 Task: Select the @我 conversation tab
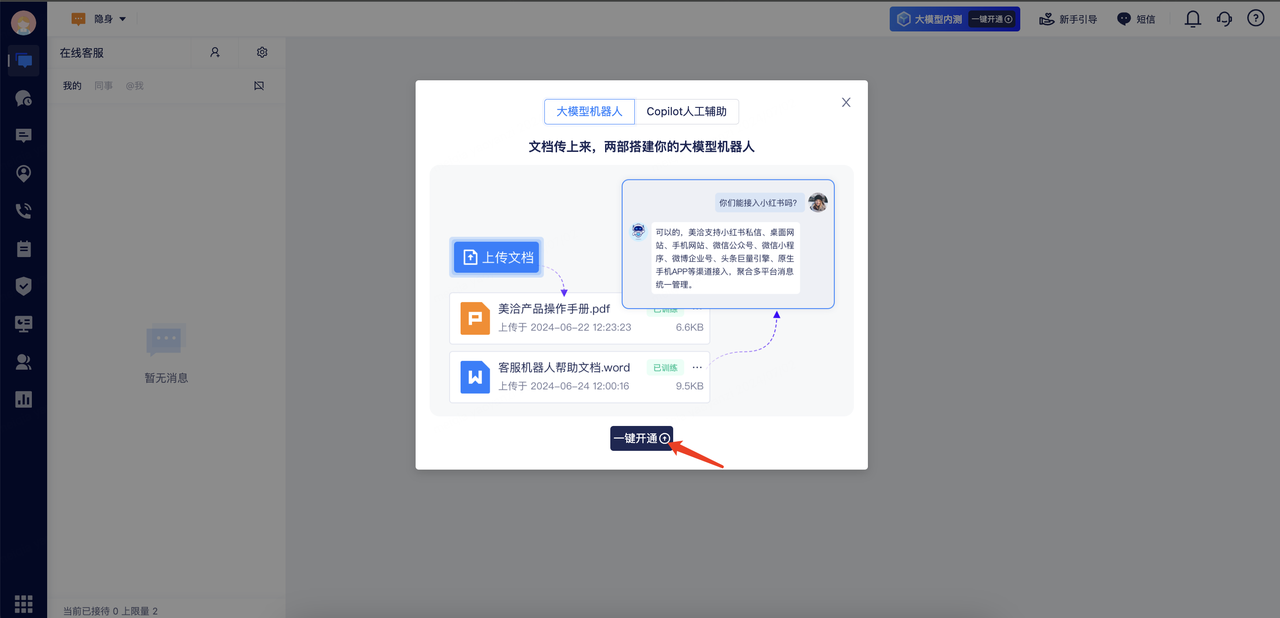134,86
